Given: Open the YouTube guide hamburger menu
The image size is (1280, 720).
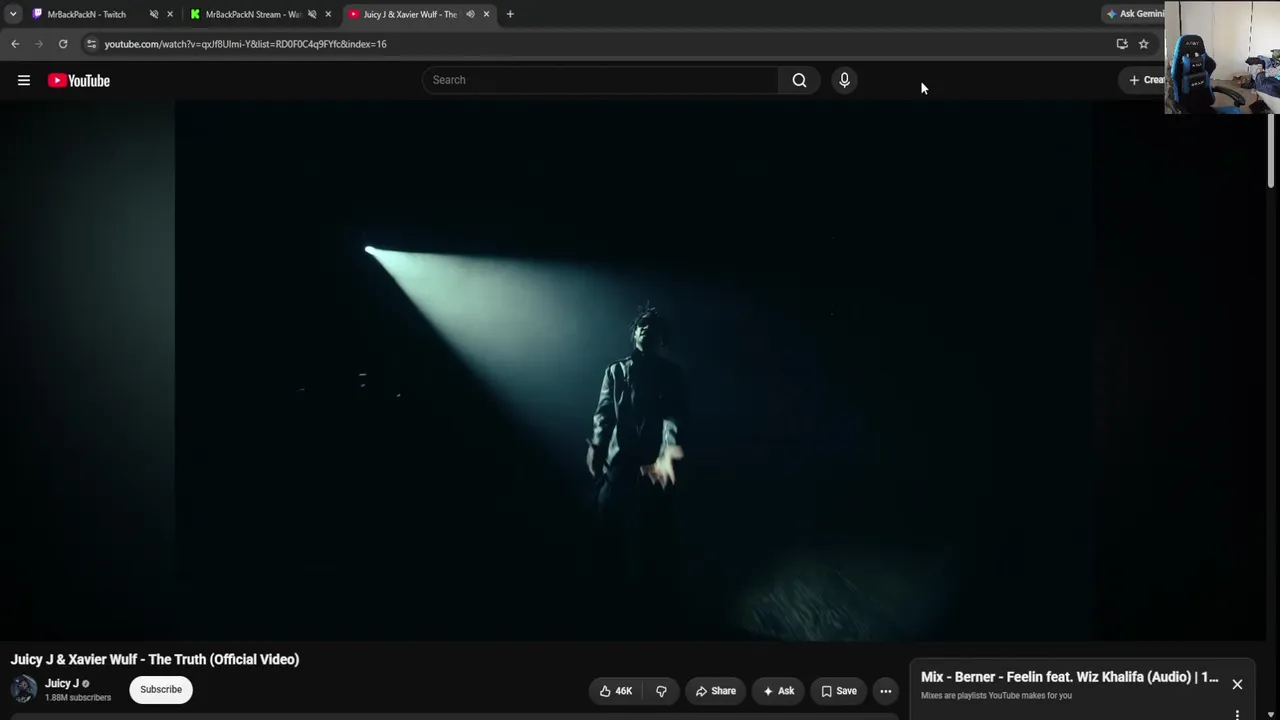Looking at the screenshot, I should click(x=24, y=80).
